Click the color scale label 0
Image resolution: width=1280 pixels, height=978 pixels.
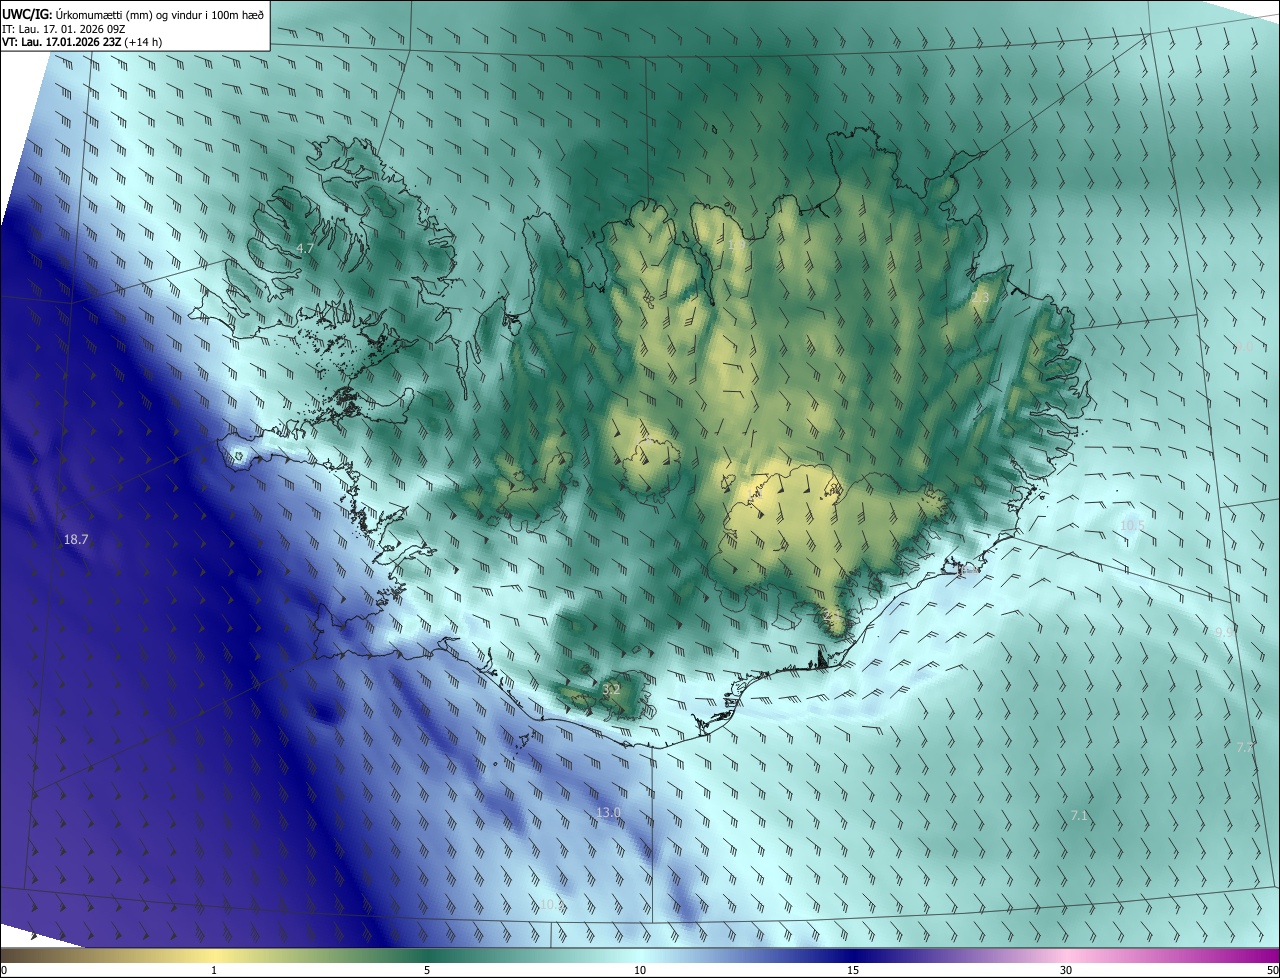(x=4, y=970)
